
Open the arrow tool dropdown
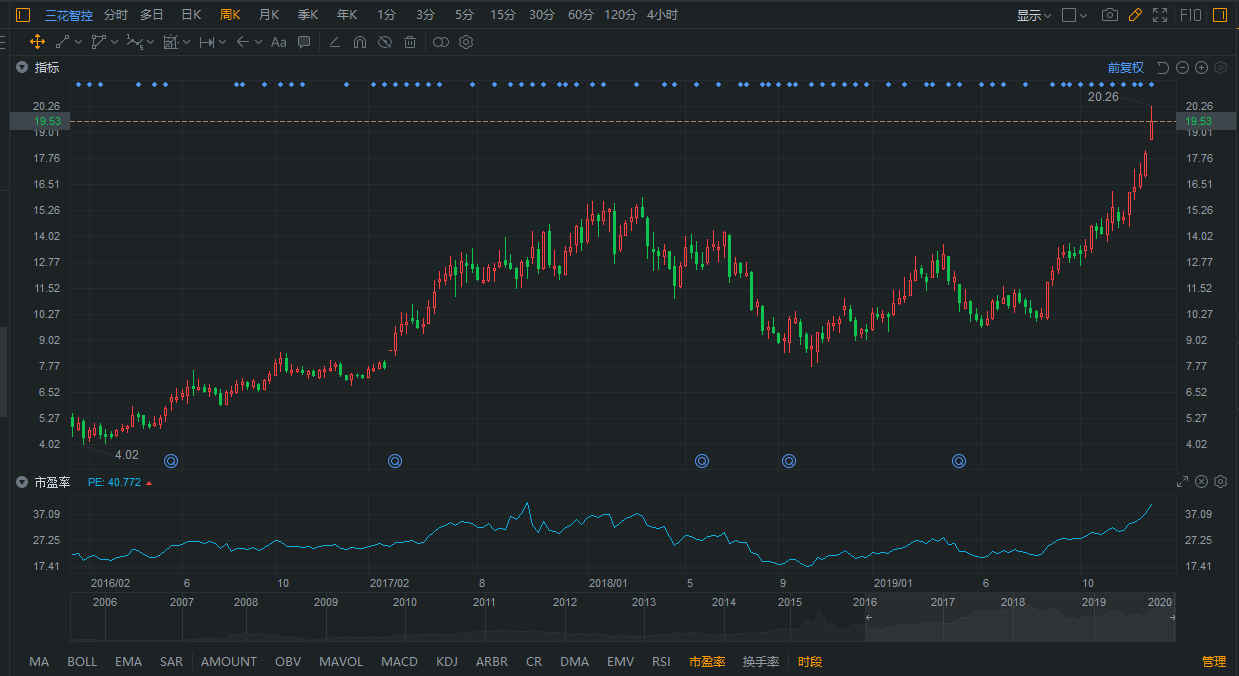coord(258,42)
